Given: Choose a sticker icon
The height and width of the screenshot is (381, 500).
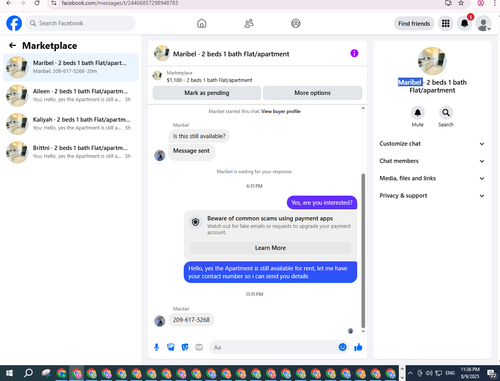Looking at the screenshot, I should coord(185,347).
